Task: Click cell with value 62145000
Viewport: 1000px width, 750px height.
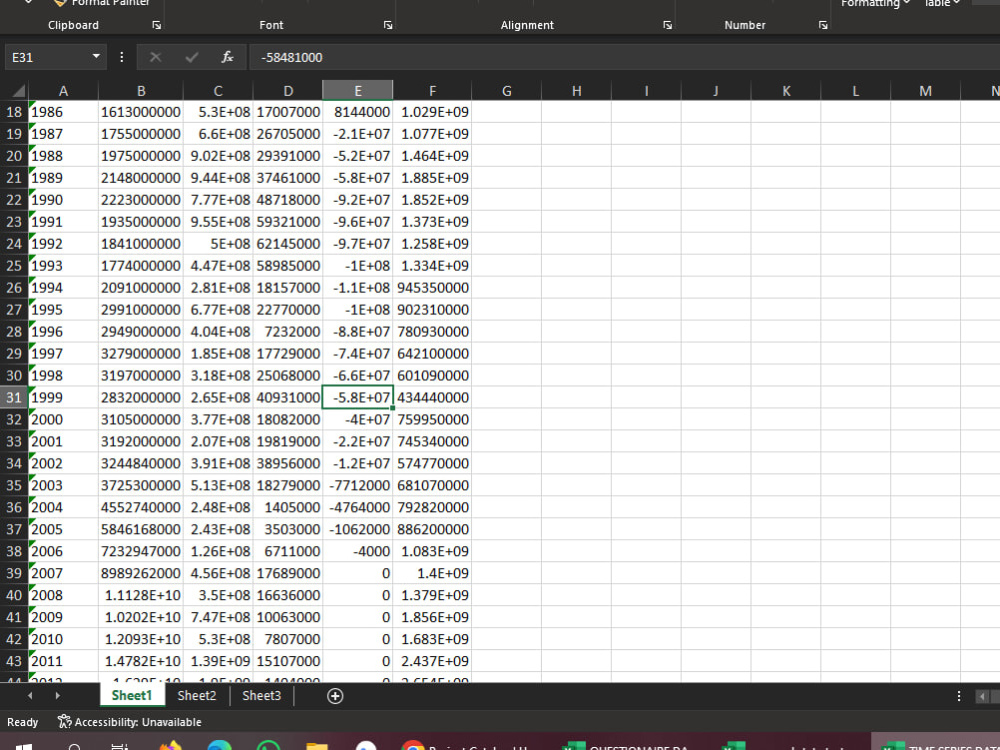Action: tap(288, 244)
